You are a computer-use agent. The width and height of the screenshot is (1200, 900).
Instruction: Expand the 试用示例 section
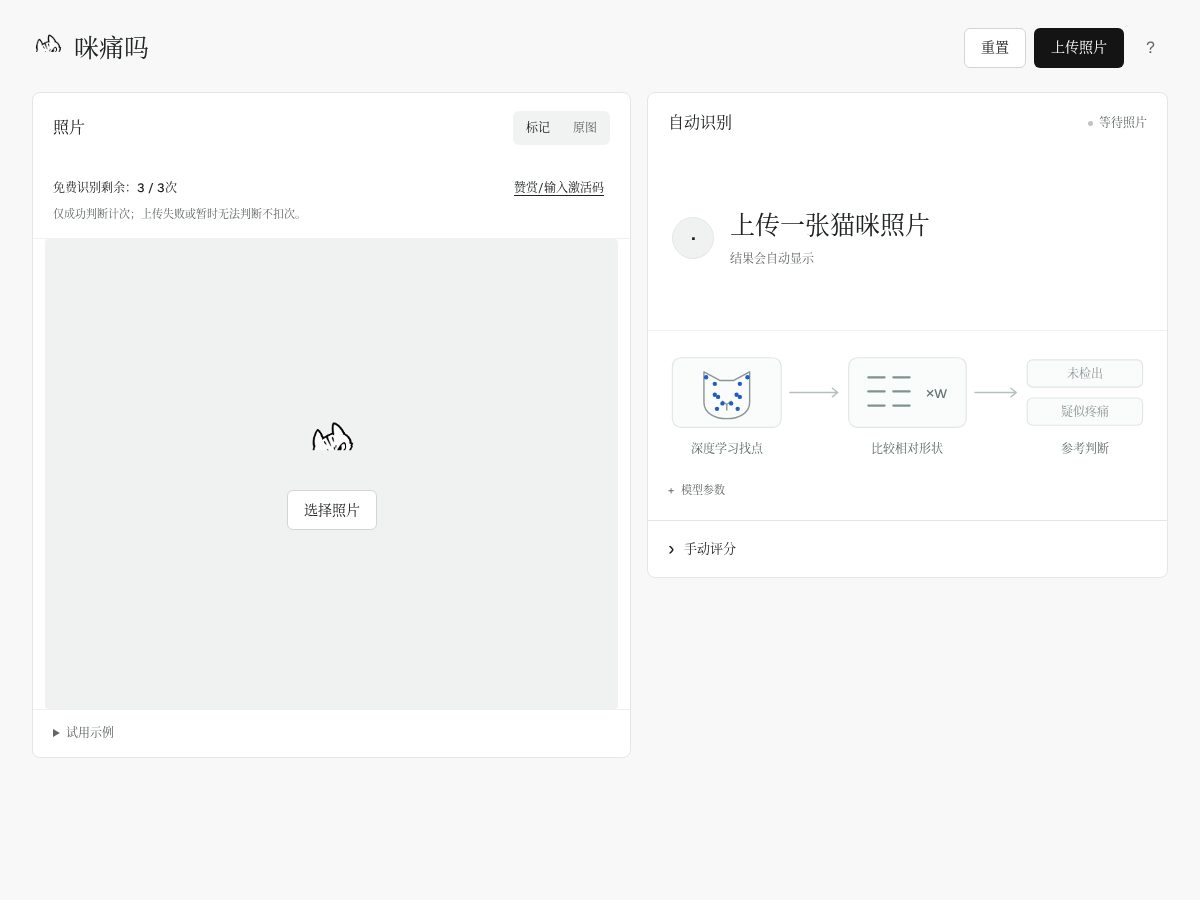83,732
